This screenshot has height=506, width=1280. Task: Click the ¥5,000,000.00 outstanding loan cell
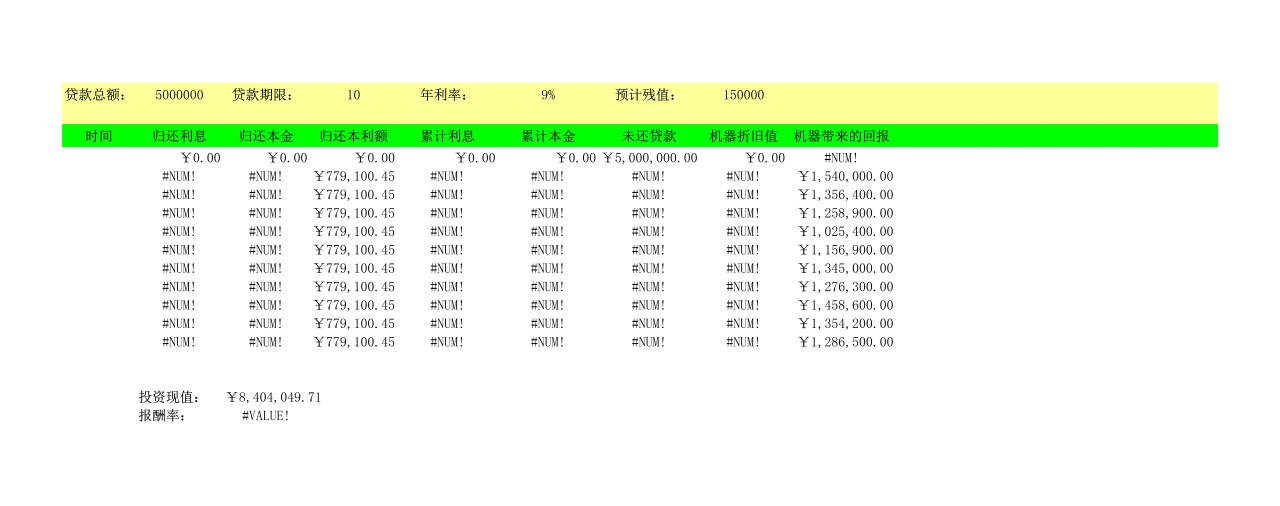click(650, 158)
